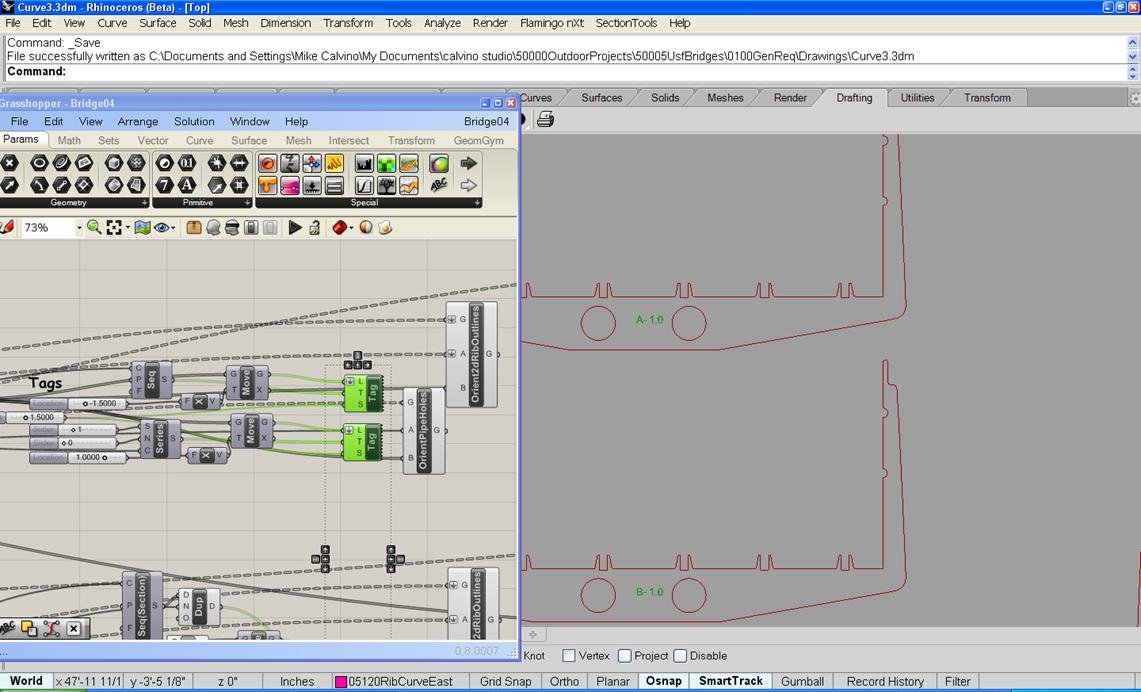The image size is (1141, 692).
Task: Click the Record History status button
Action: click(885, 681)
